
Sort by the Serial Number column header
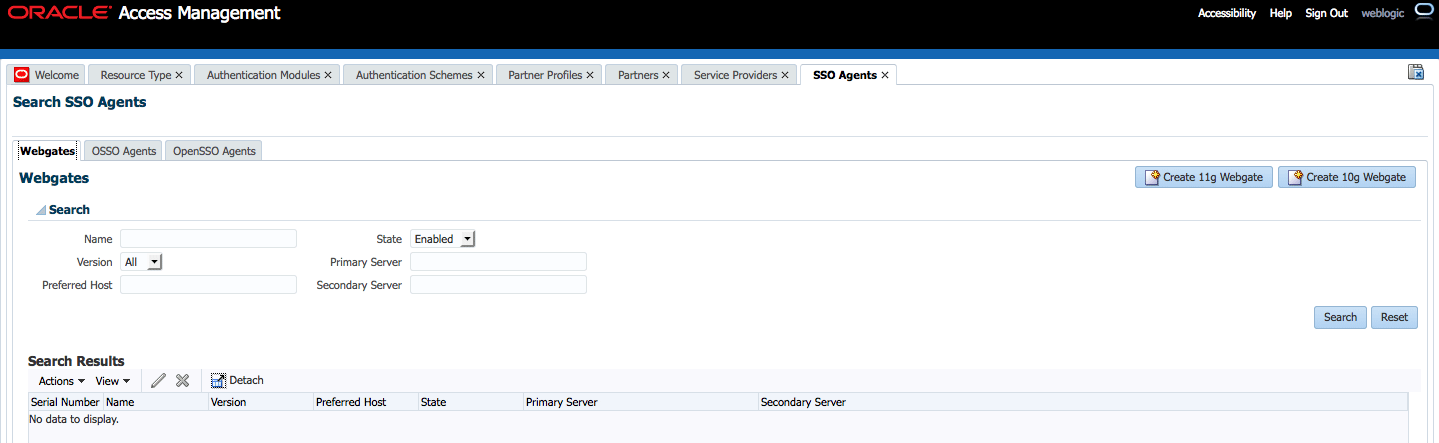66,402
